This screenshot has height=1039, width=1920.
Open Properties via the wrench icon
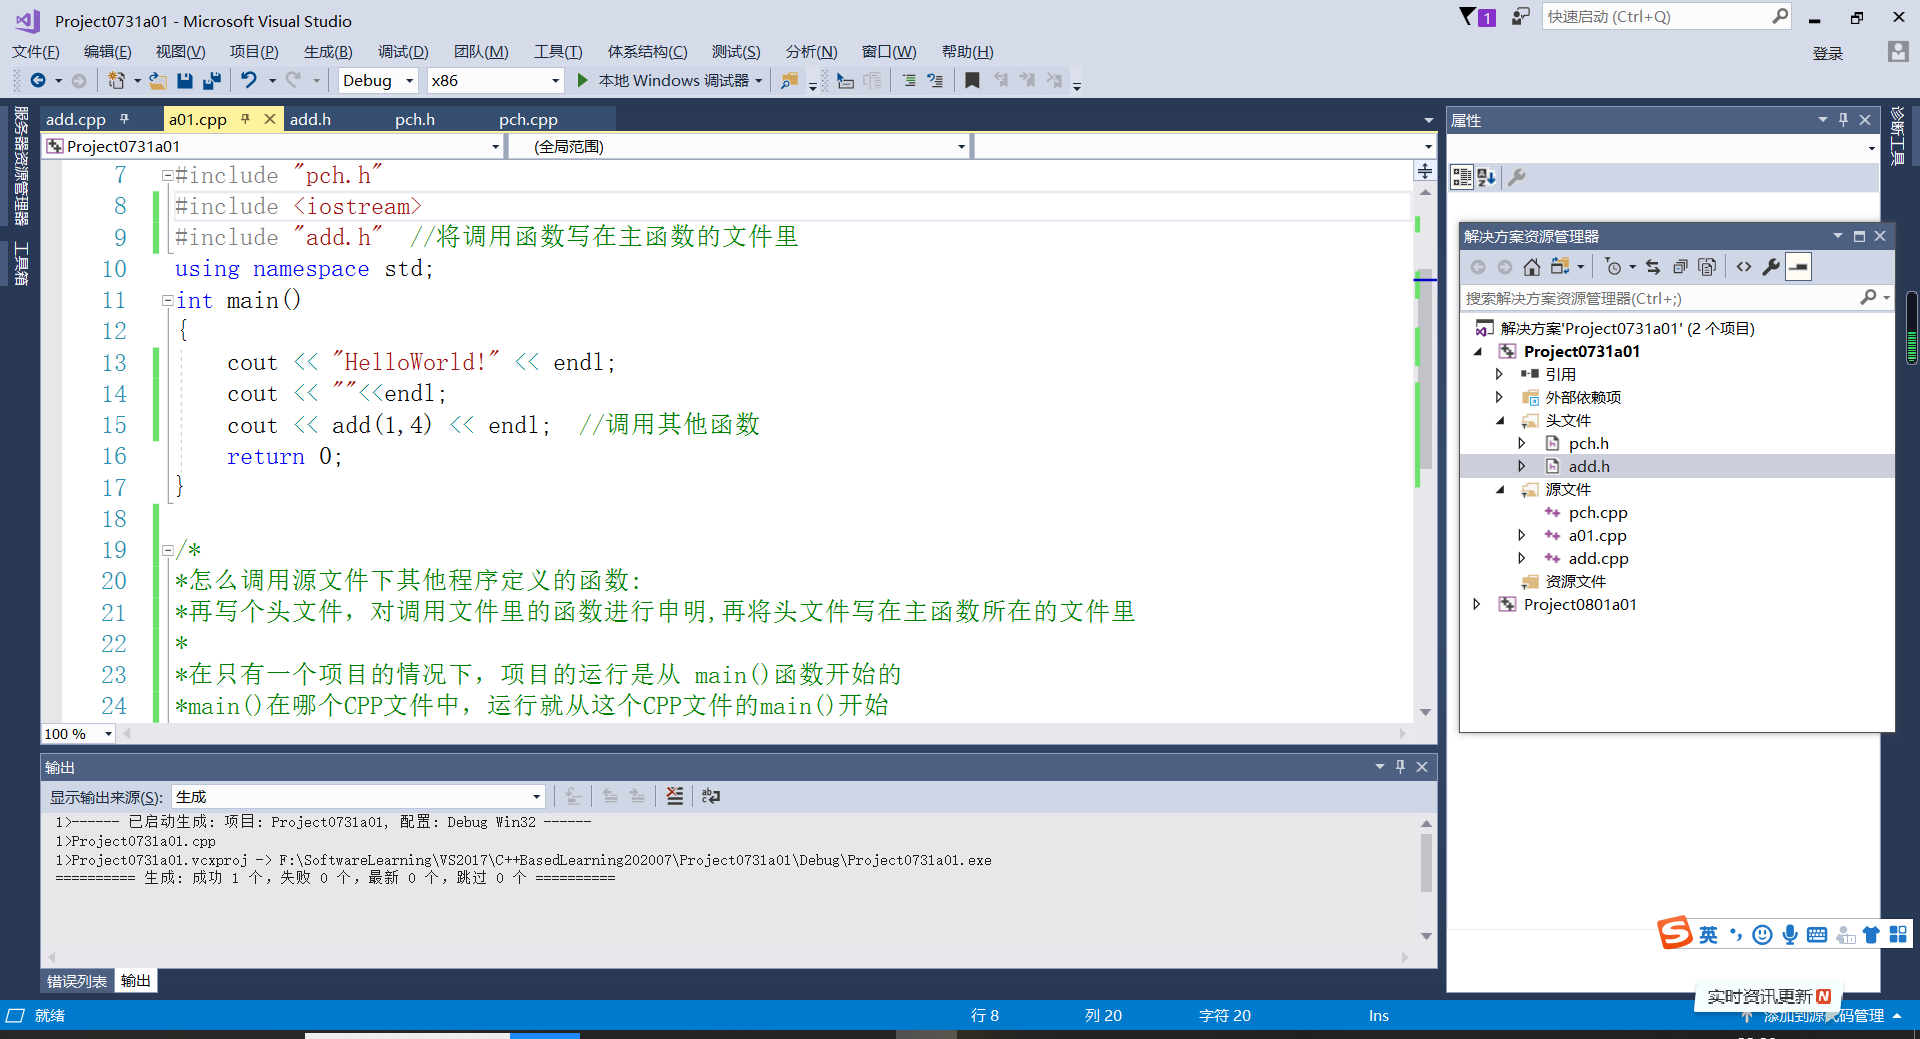pyautogui.click(x=1772, y=266)
